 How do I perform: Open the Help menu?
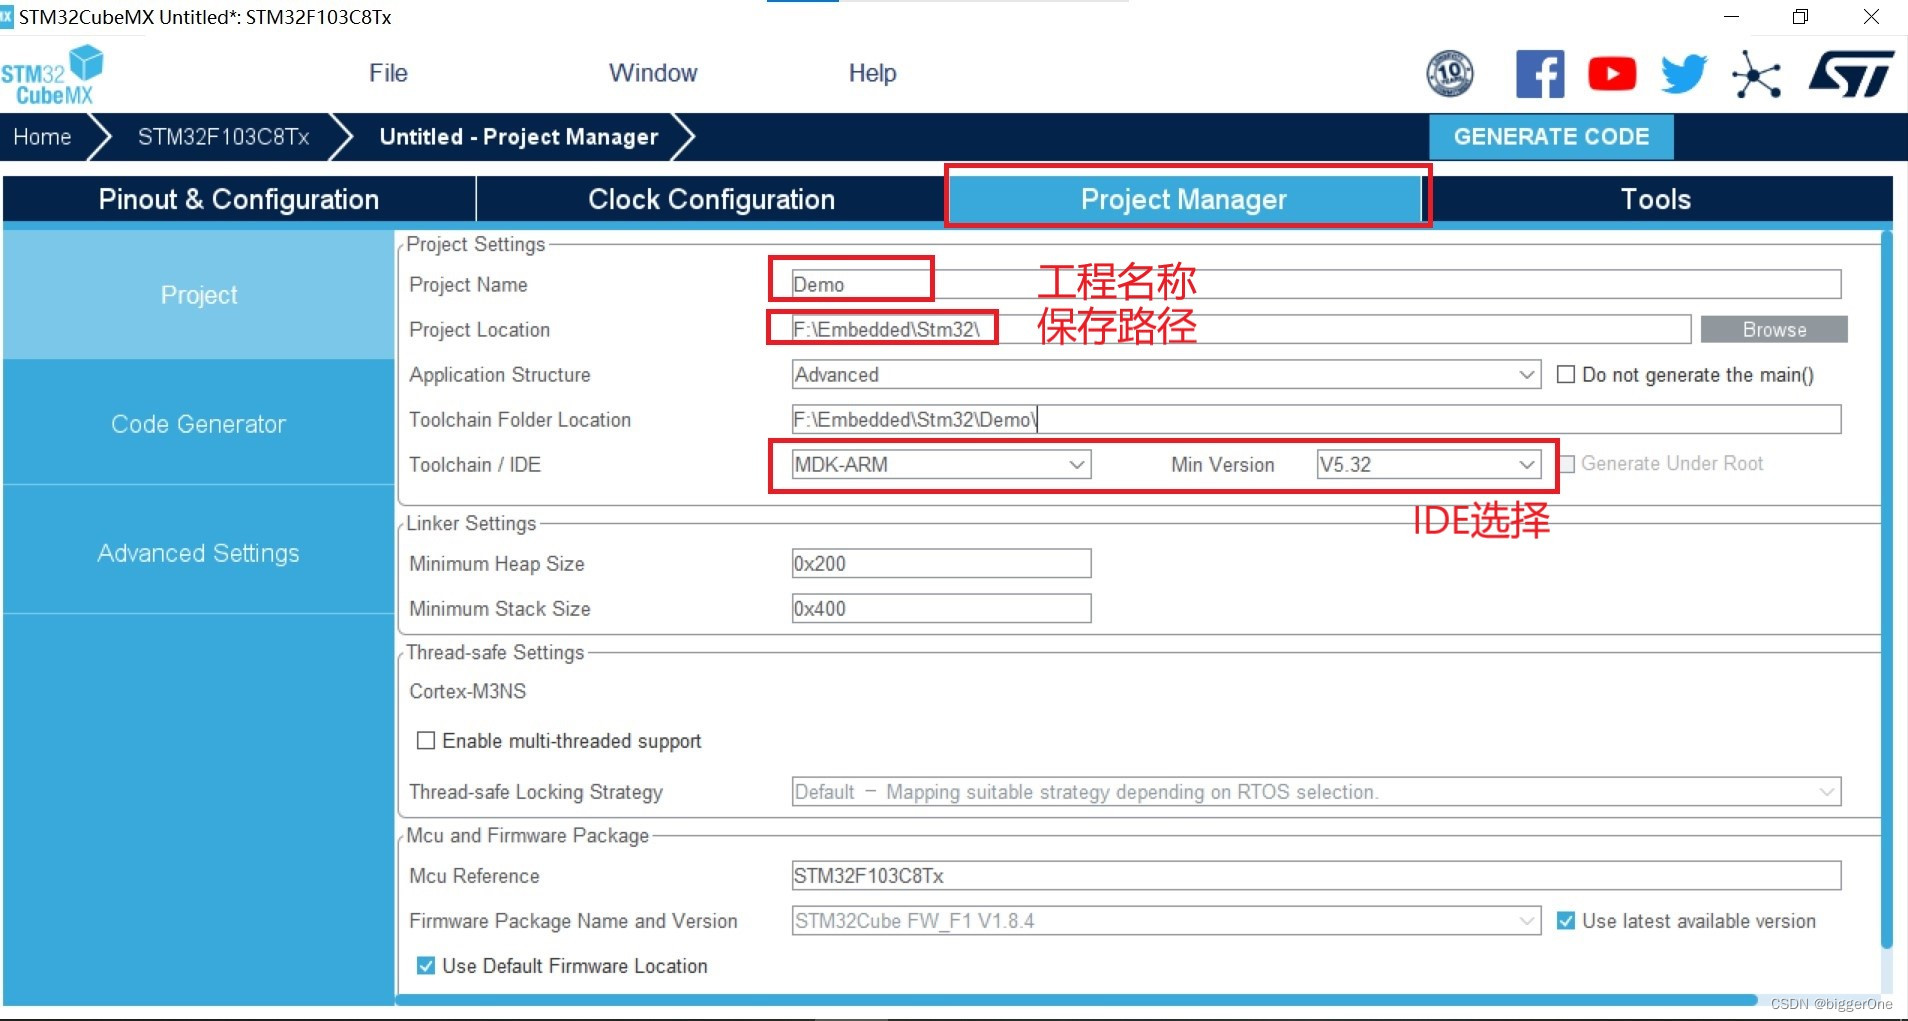tap(872, 73)
